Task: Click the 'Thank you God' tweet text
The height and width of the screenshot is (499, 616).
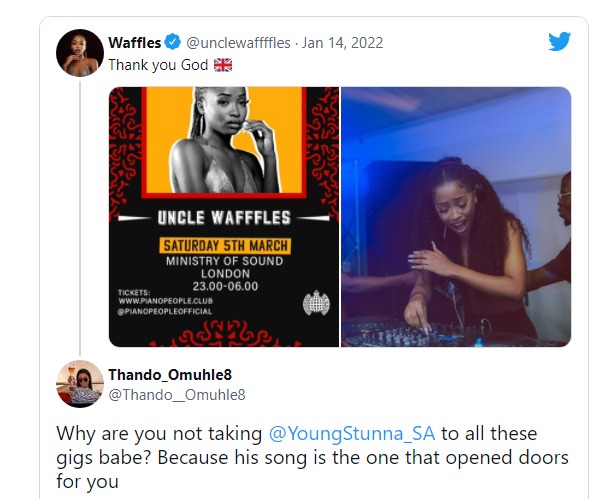Action: coord(158,65)
